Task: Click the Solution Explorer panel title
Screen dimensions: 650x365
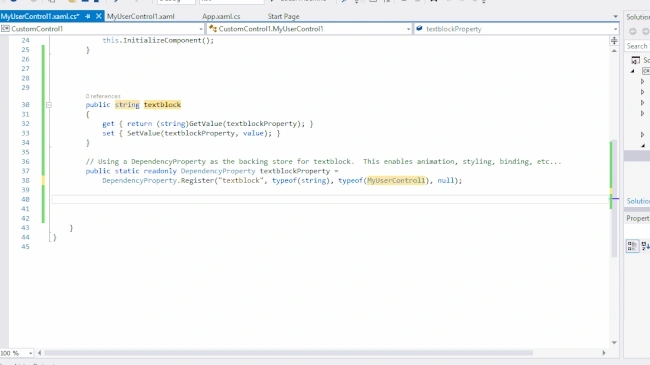Action: (638, 17)
